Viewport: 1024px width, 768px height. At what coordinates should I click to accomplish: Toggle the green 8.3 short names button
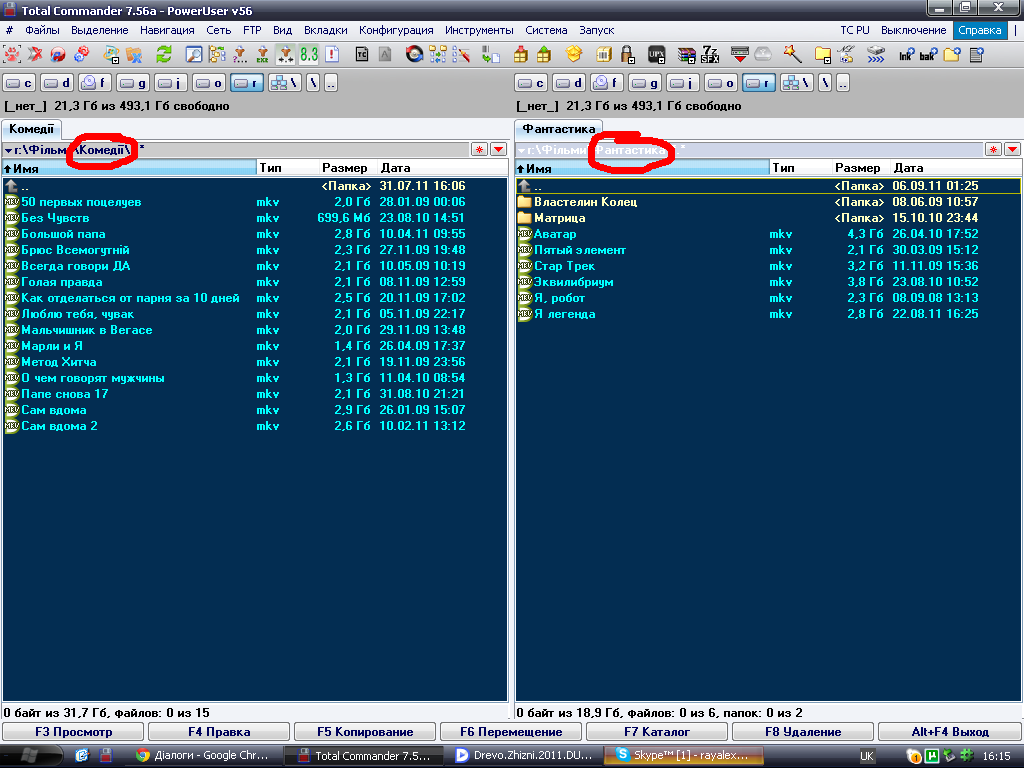[308, 54]
